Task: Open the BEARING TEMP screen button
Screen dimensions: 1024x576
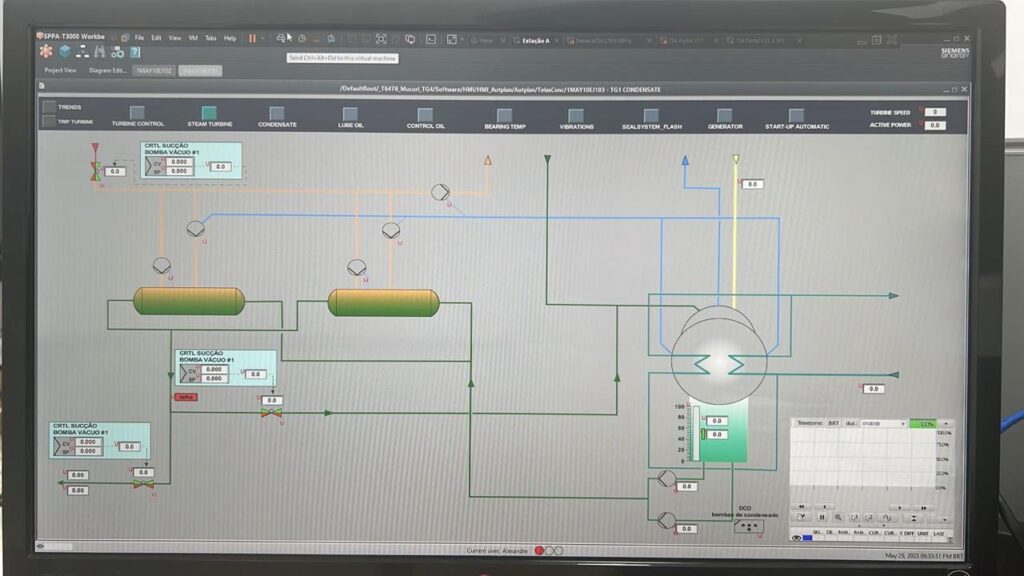Action: coord(504,116)
